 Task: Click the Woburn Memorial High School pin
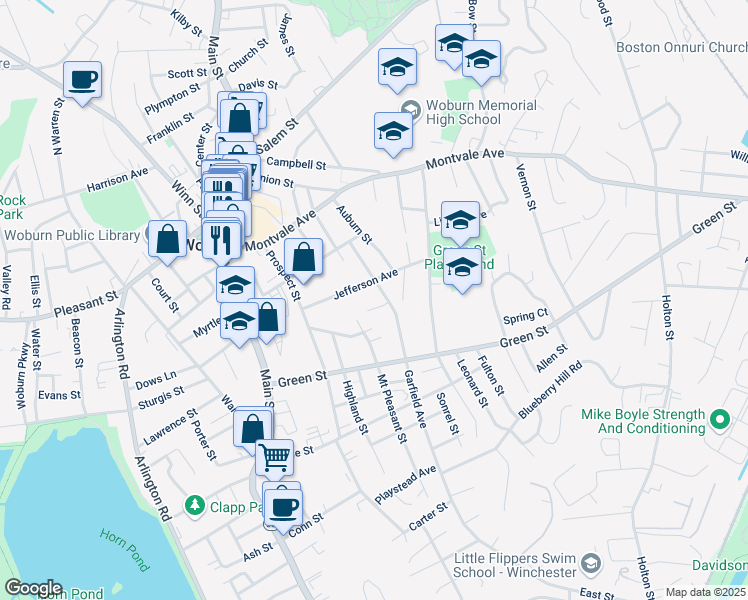411,111
